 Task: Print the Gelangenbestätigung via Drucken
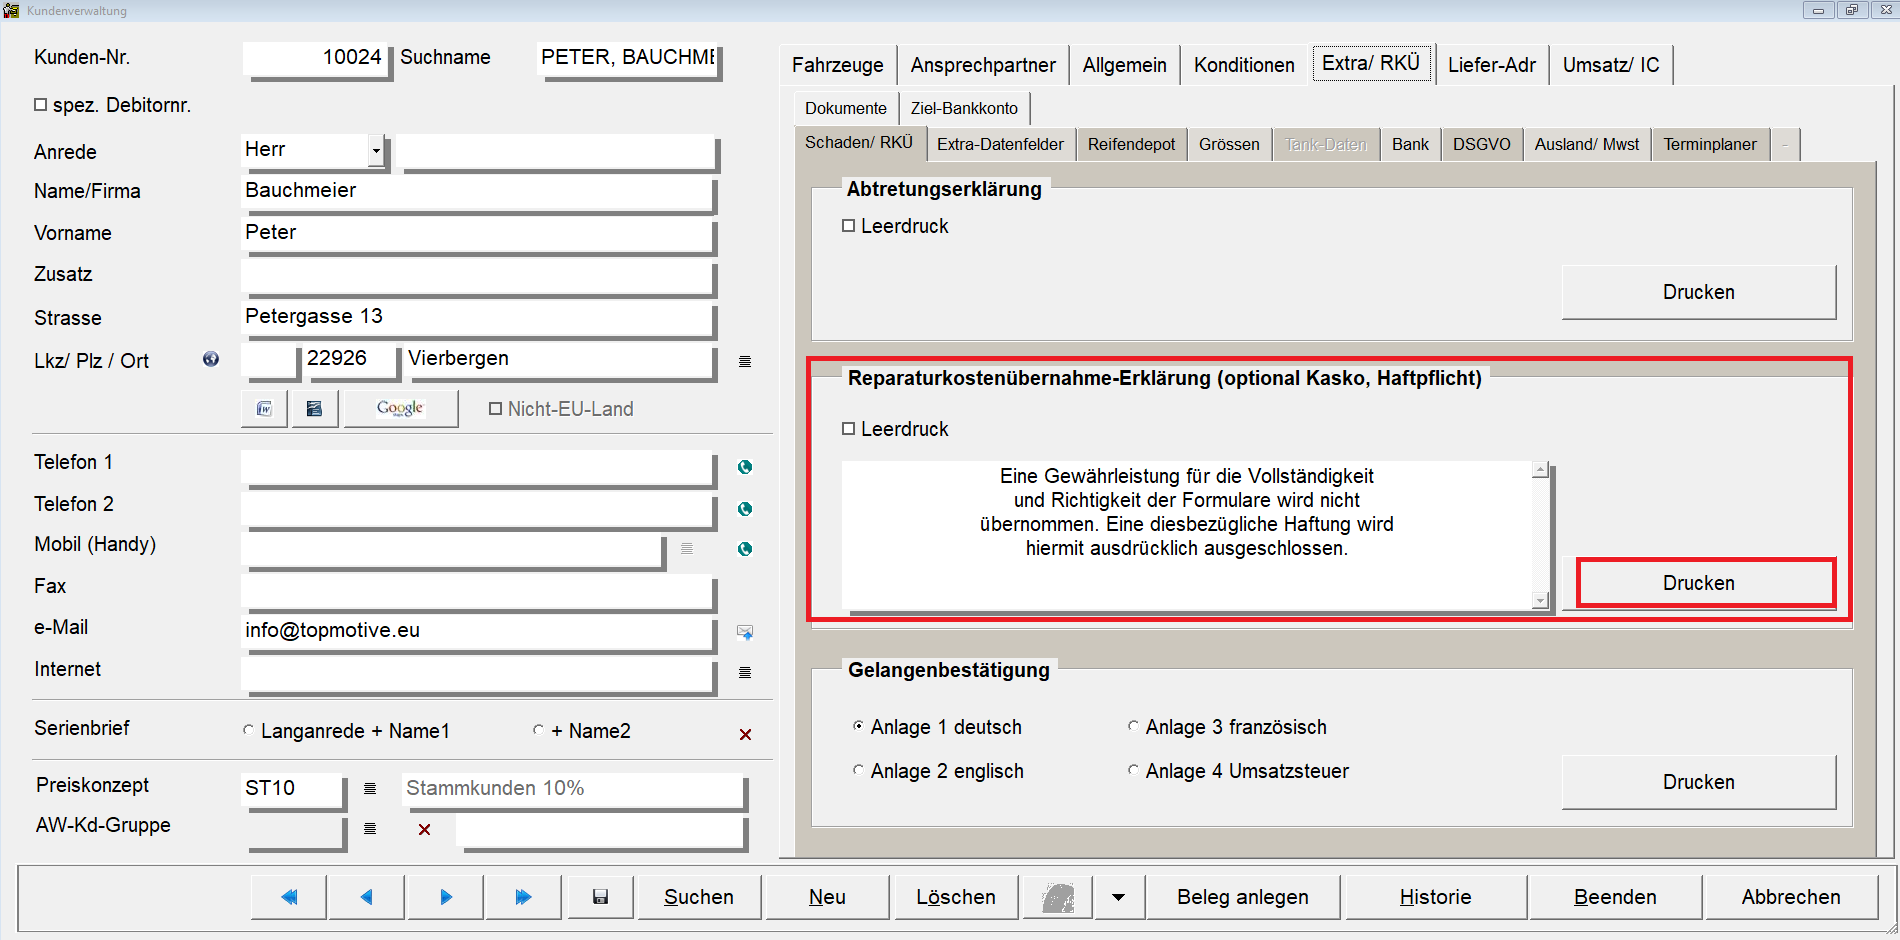tap(1699, 782)
